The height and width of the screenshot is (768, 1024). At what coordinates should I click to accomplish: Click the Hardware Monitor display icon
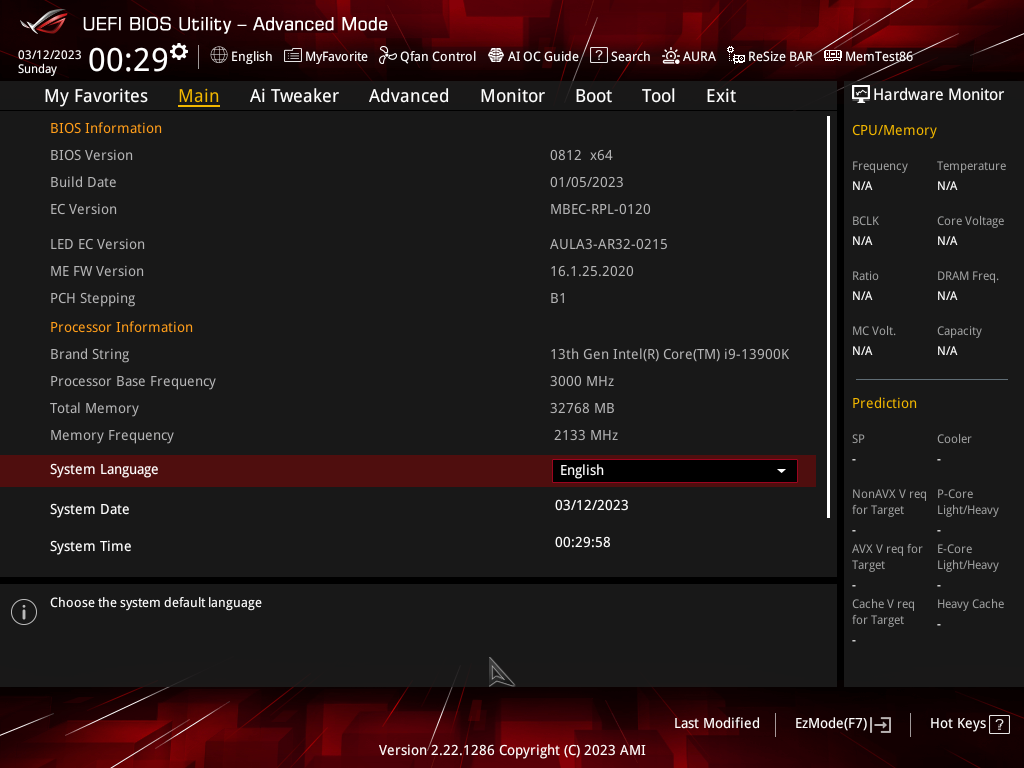point(861,95)
